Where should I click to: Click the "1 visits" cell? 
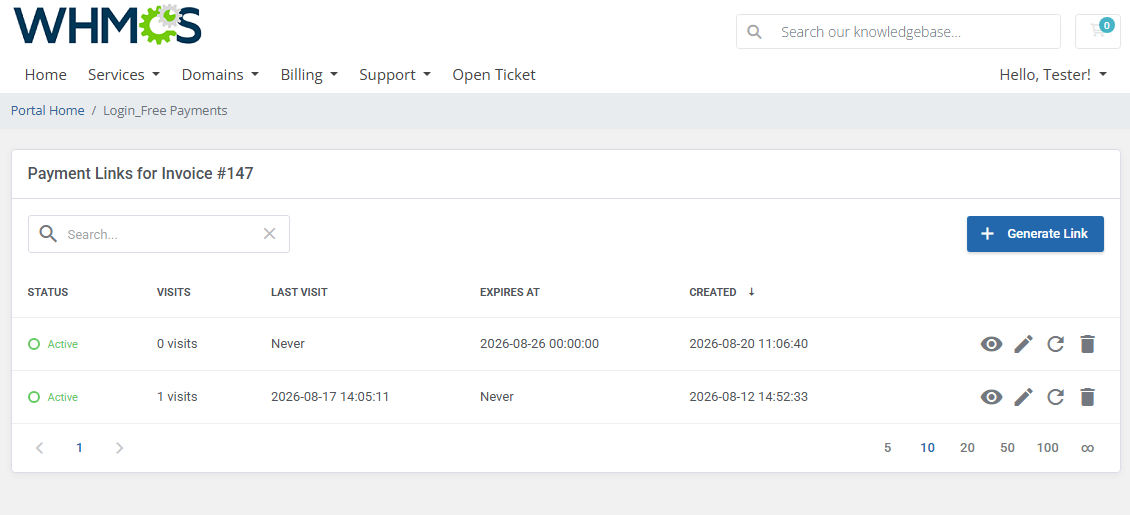177,397
